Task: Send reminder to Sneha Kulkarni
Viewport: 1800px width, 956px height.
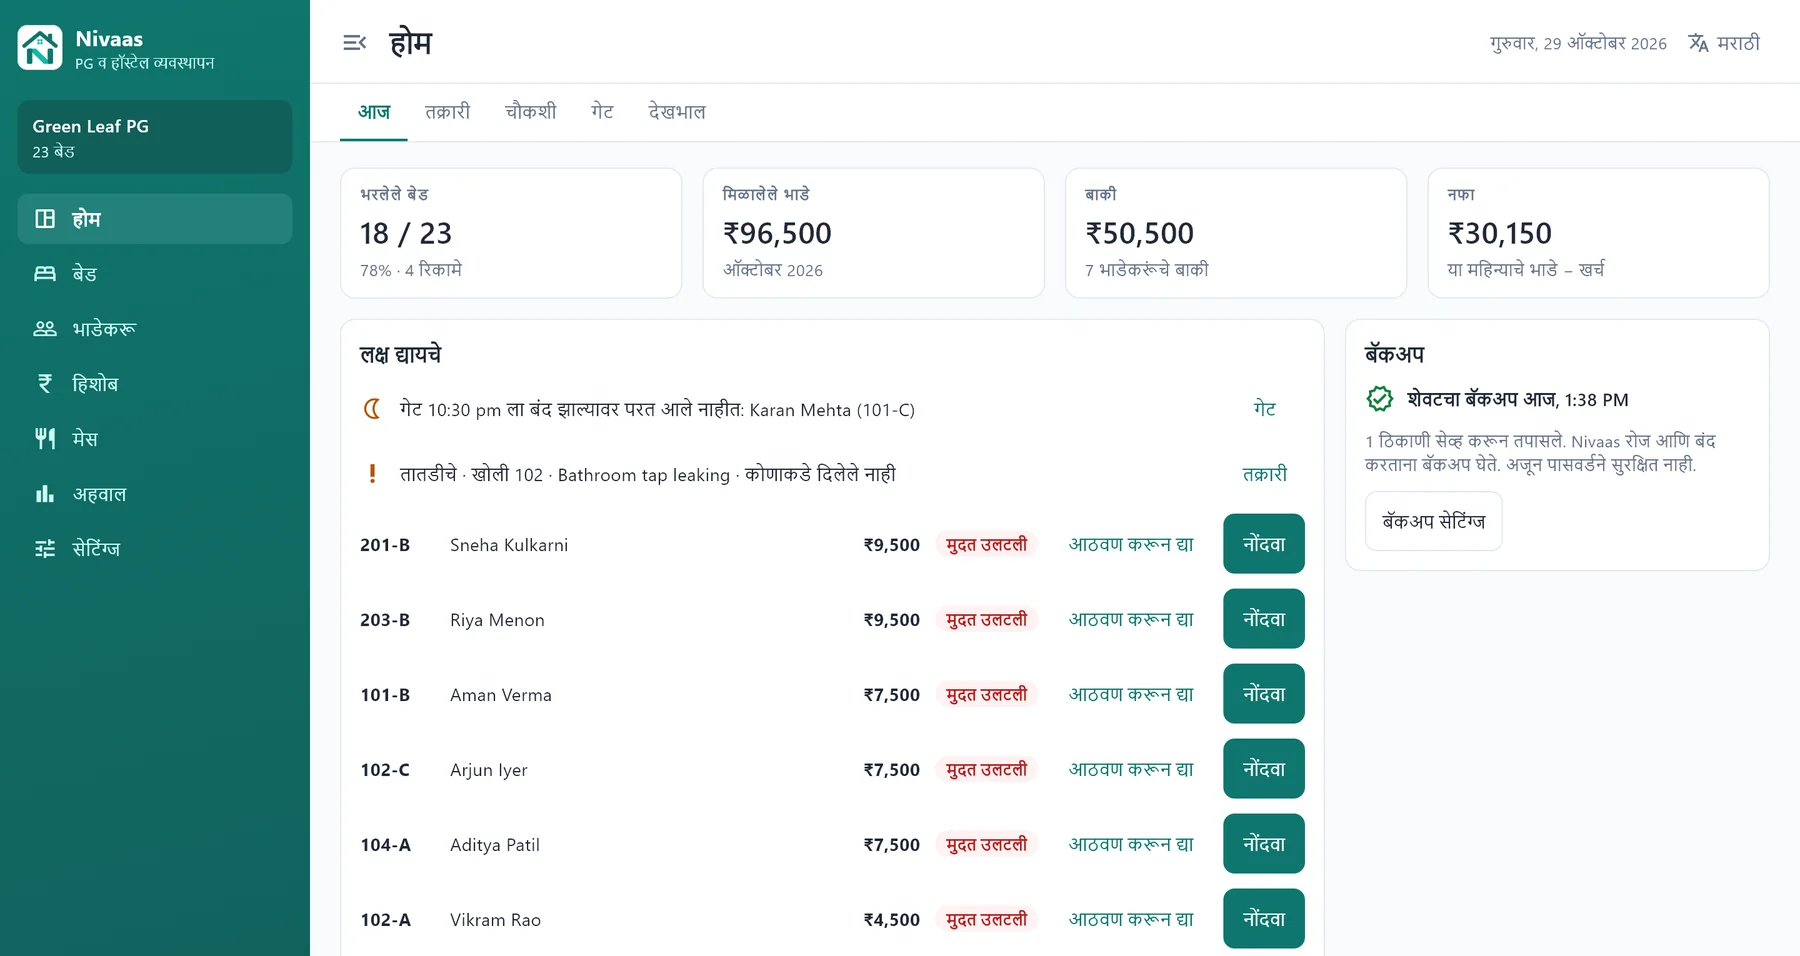Action: (x=1131, y=544)
